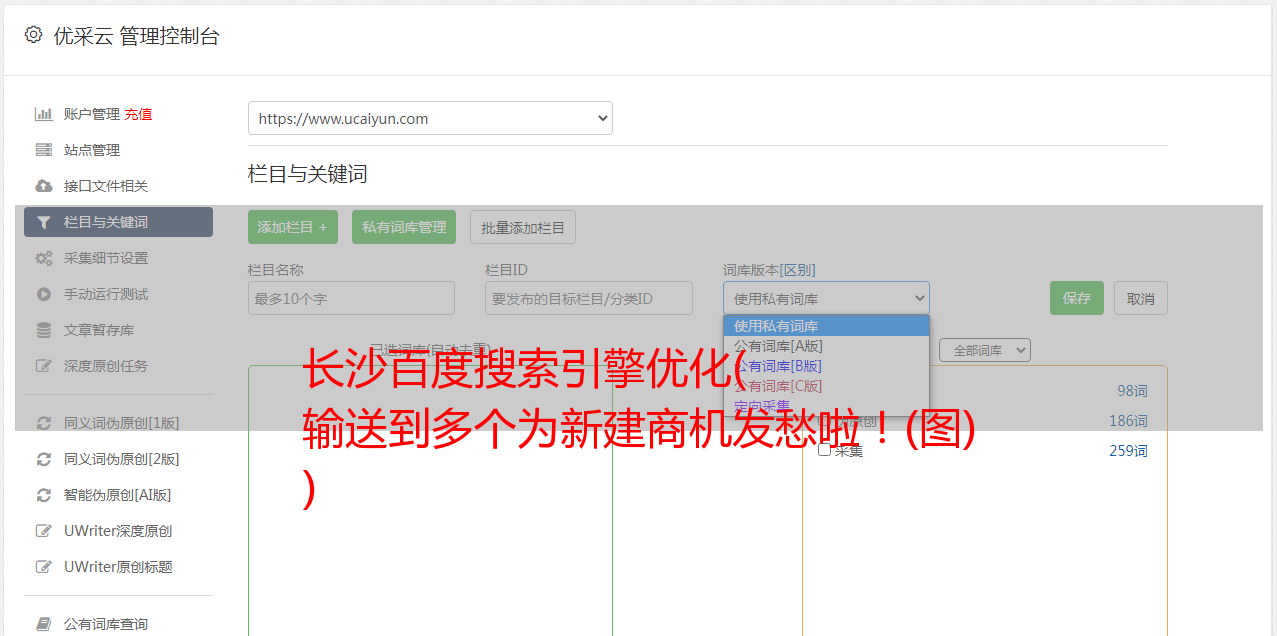
Task: Collapse the 词库版本 dropdown showing 使用私有词库
Action: 826,298
